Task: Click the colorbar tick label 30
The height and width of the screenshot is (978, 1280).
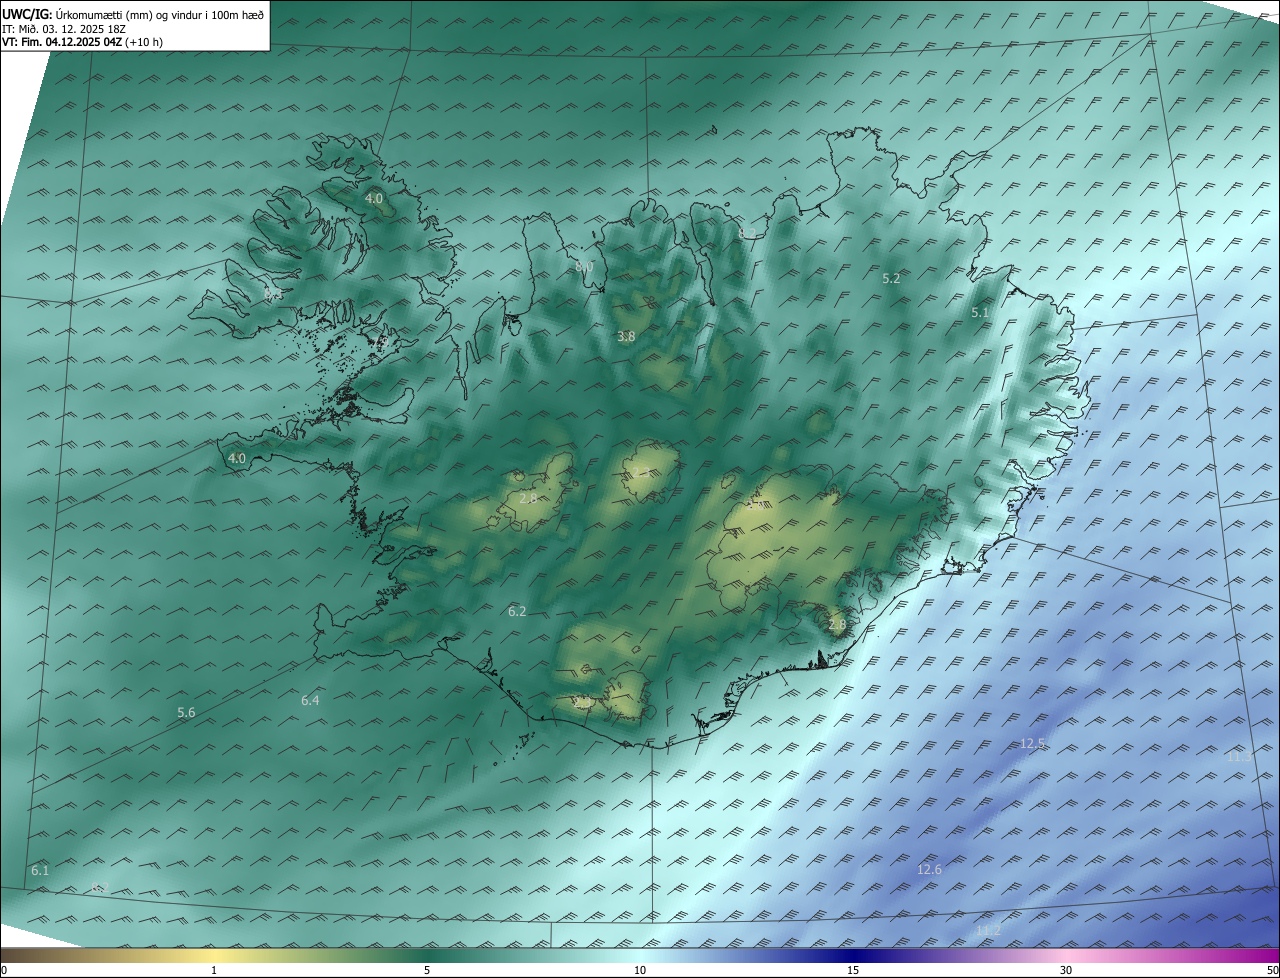Action: pyautogui.click(x=1066, y=970)
